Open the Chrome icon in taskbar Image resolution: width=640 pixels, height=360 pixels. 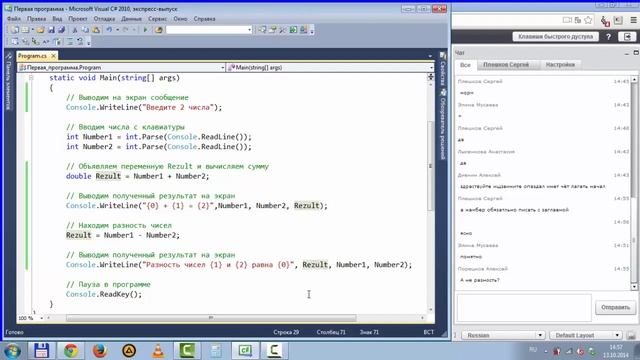point(71,351)
